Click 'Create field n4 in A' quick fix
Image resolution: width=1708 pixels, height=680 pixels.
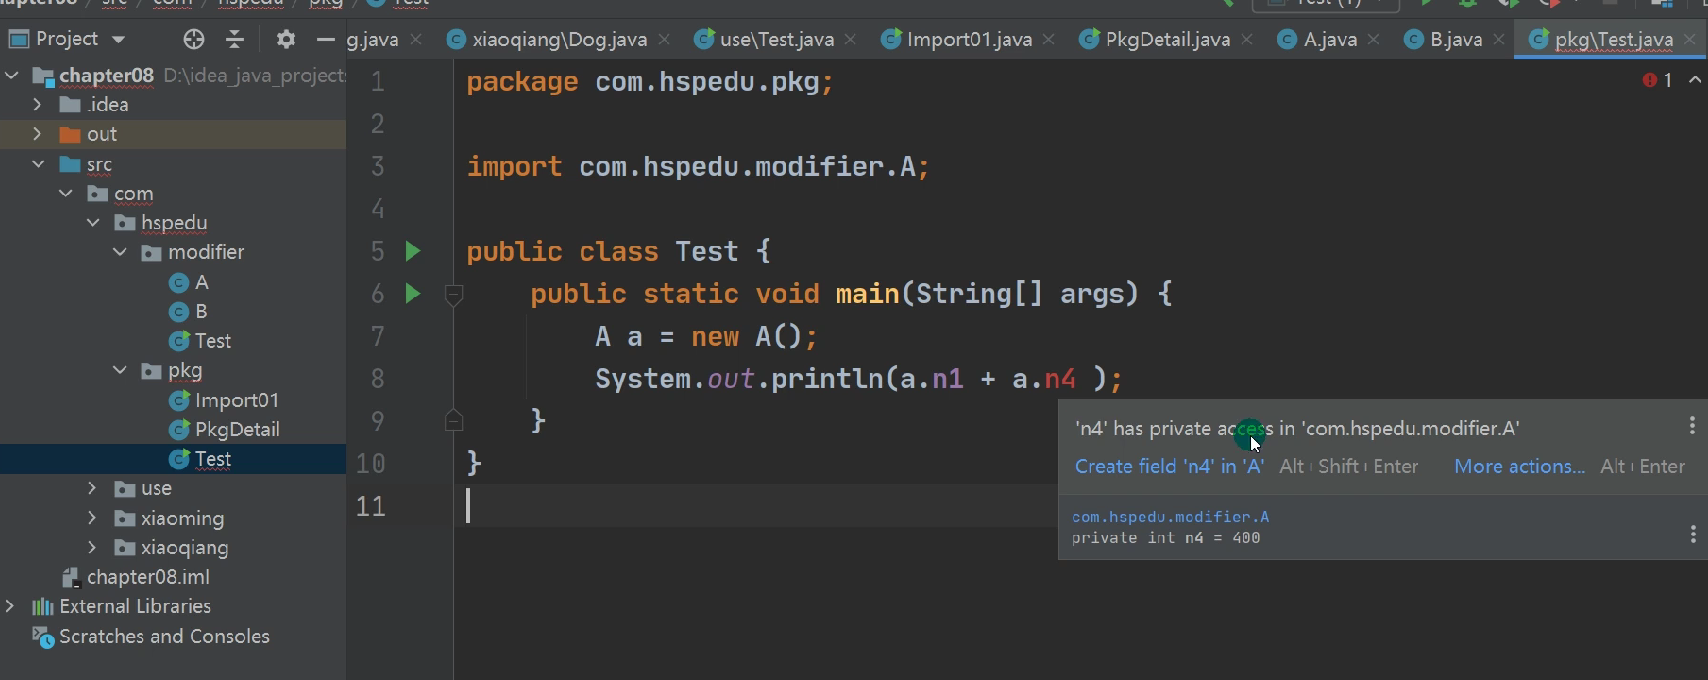[1169, 466]
